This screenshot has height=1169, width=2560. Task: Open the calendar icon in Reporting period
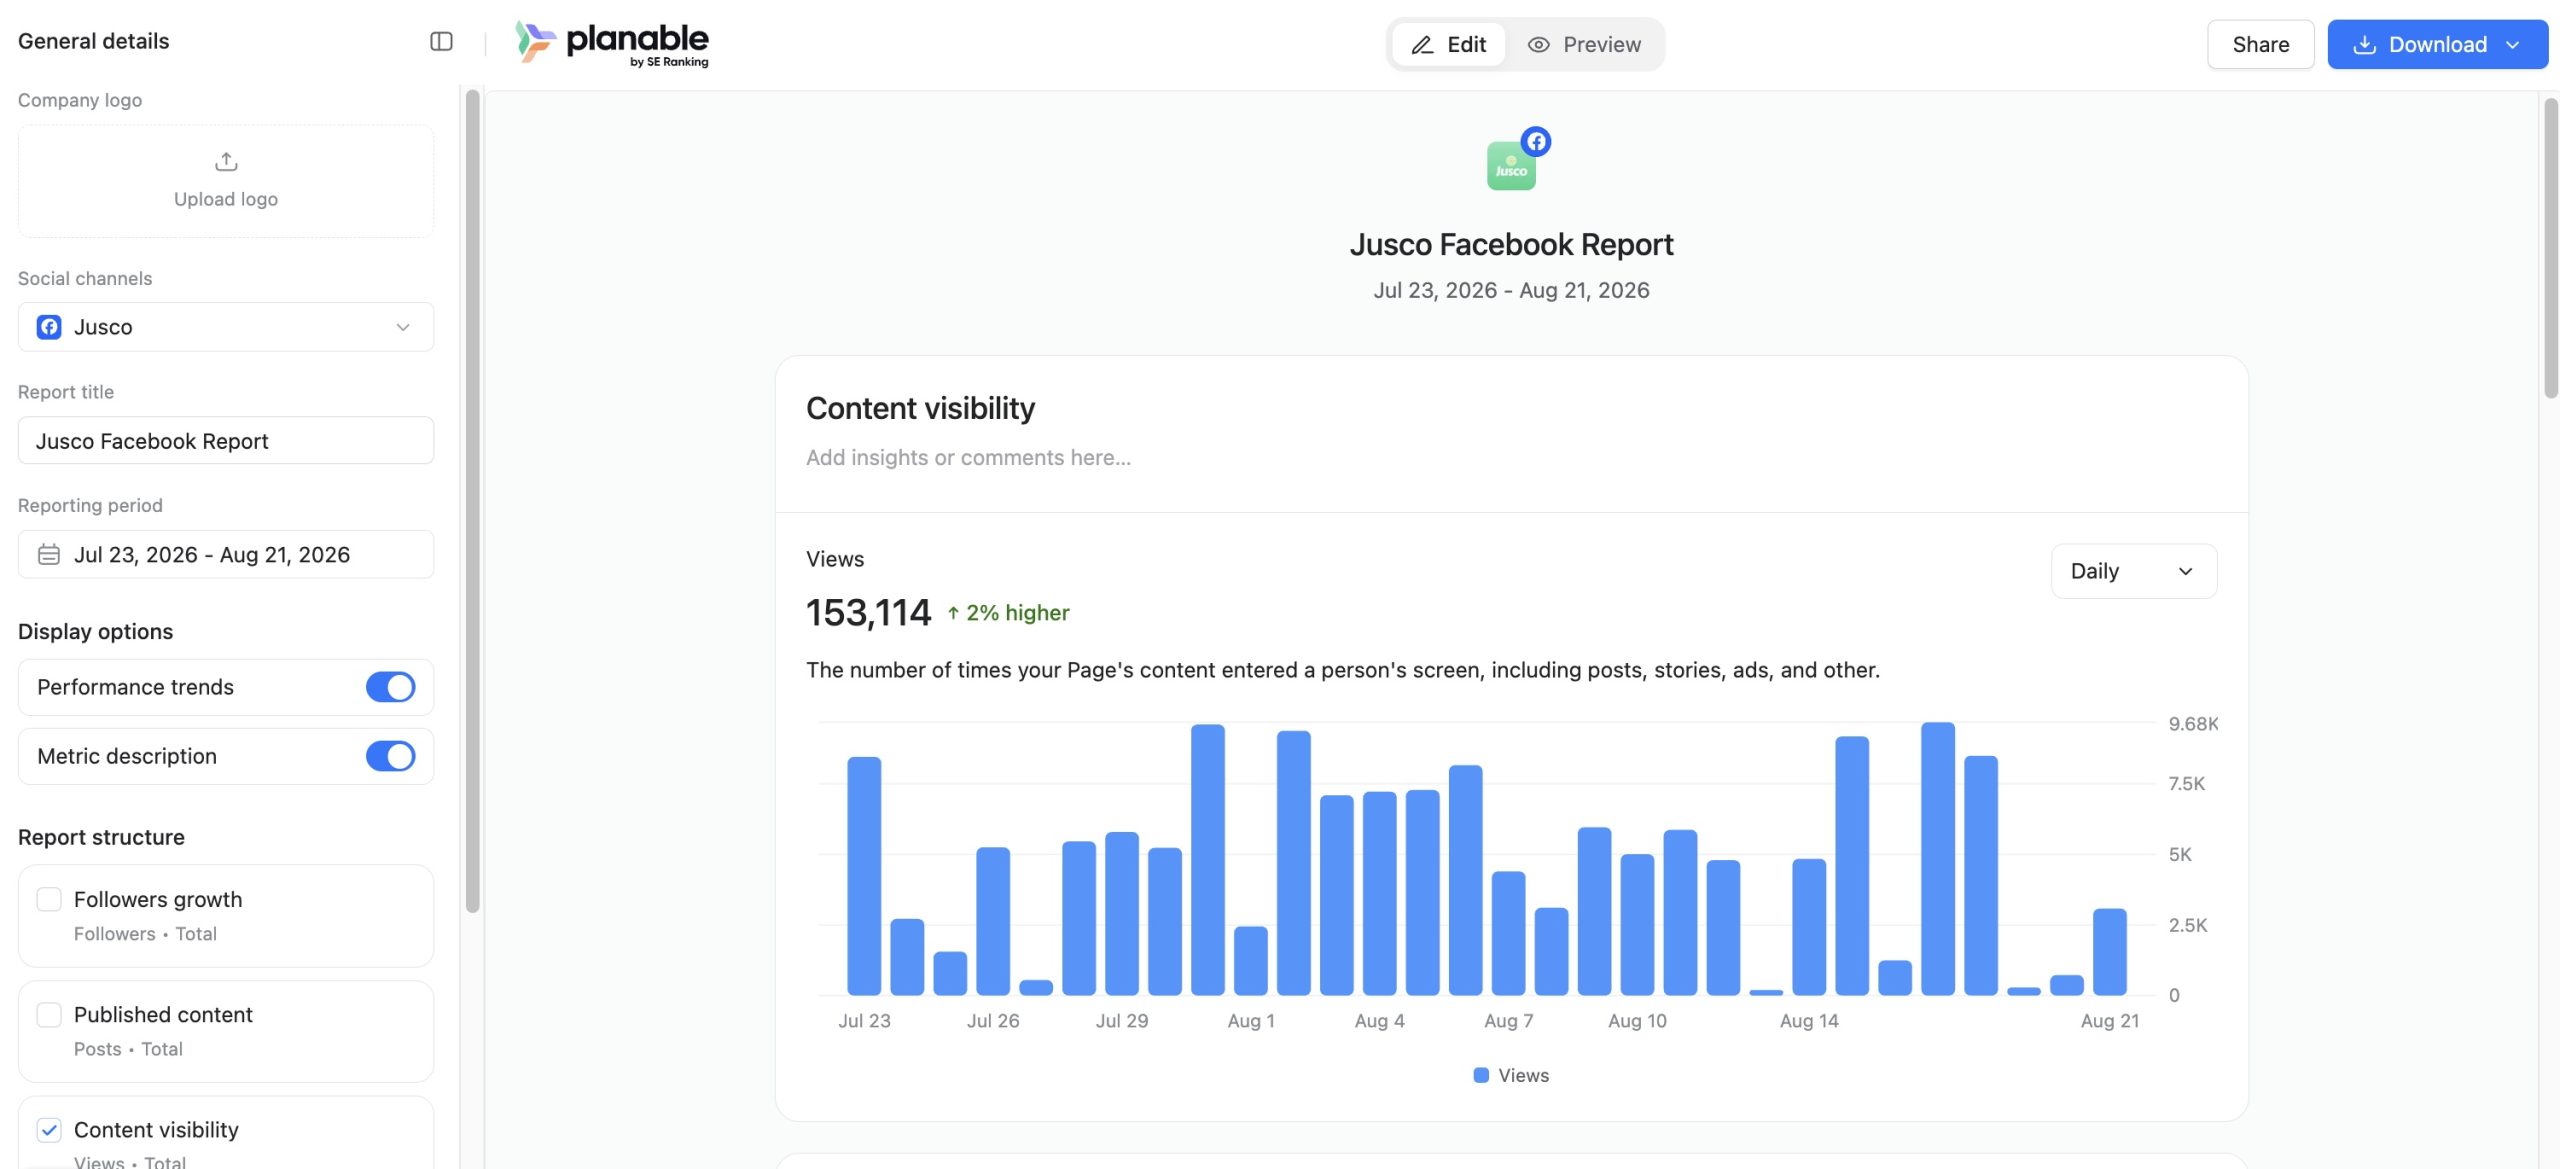[49, 555]
